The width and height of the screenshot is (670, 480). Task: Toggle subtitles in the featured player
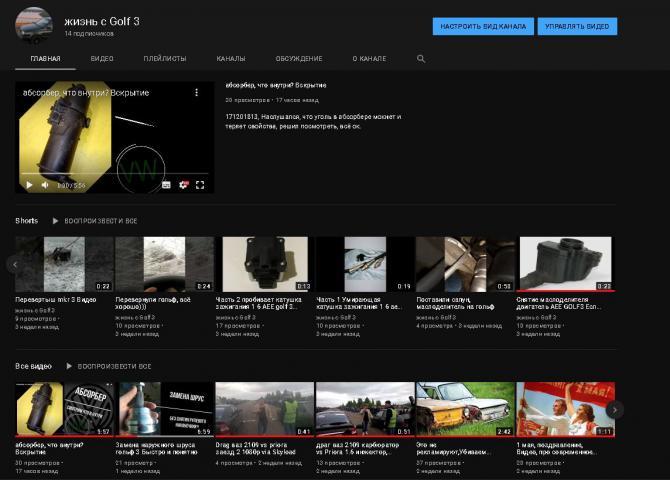[x=166, y=185]
